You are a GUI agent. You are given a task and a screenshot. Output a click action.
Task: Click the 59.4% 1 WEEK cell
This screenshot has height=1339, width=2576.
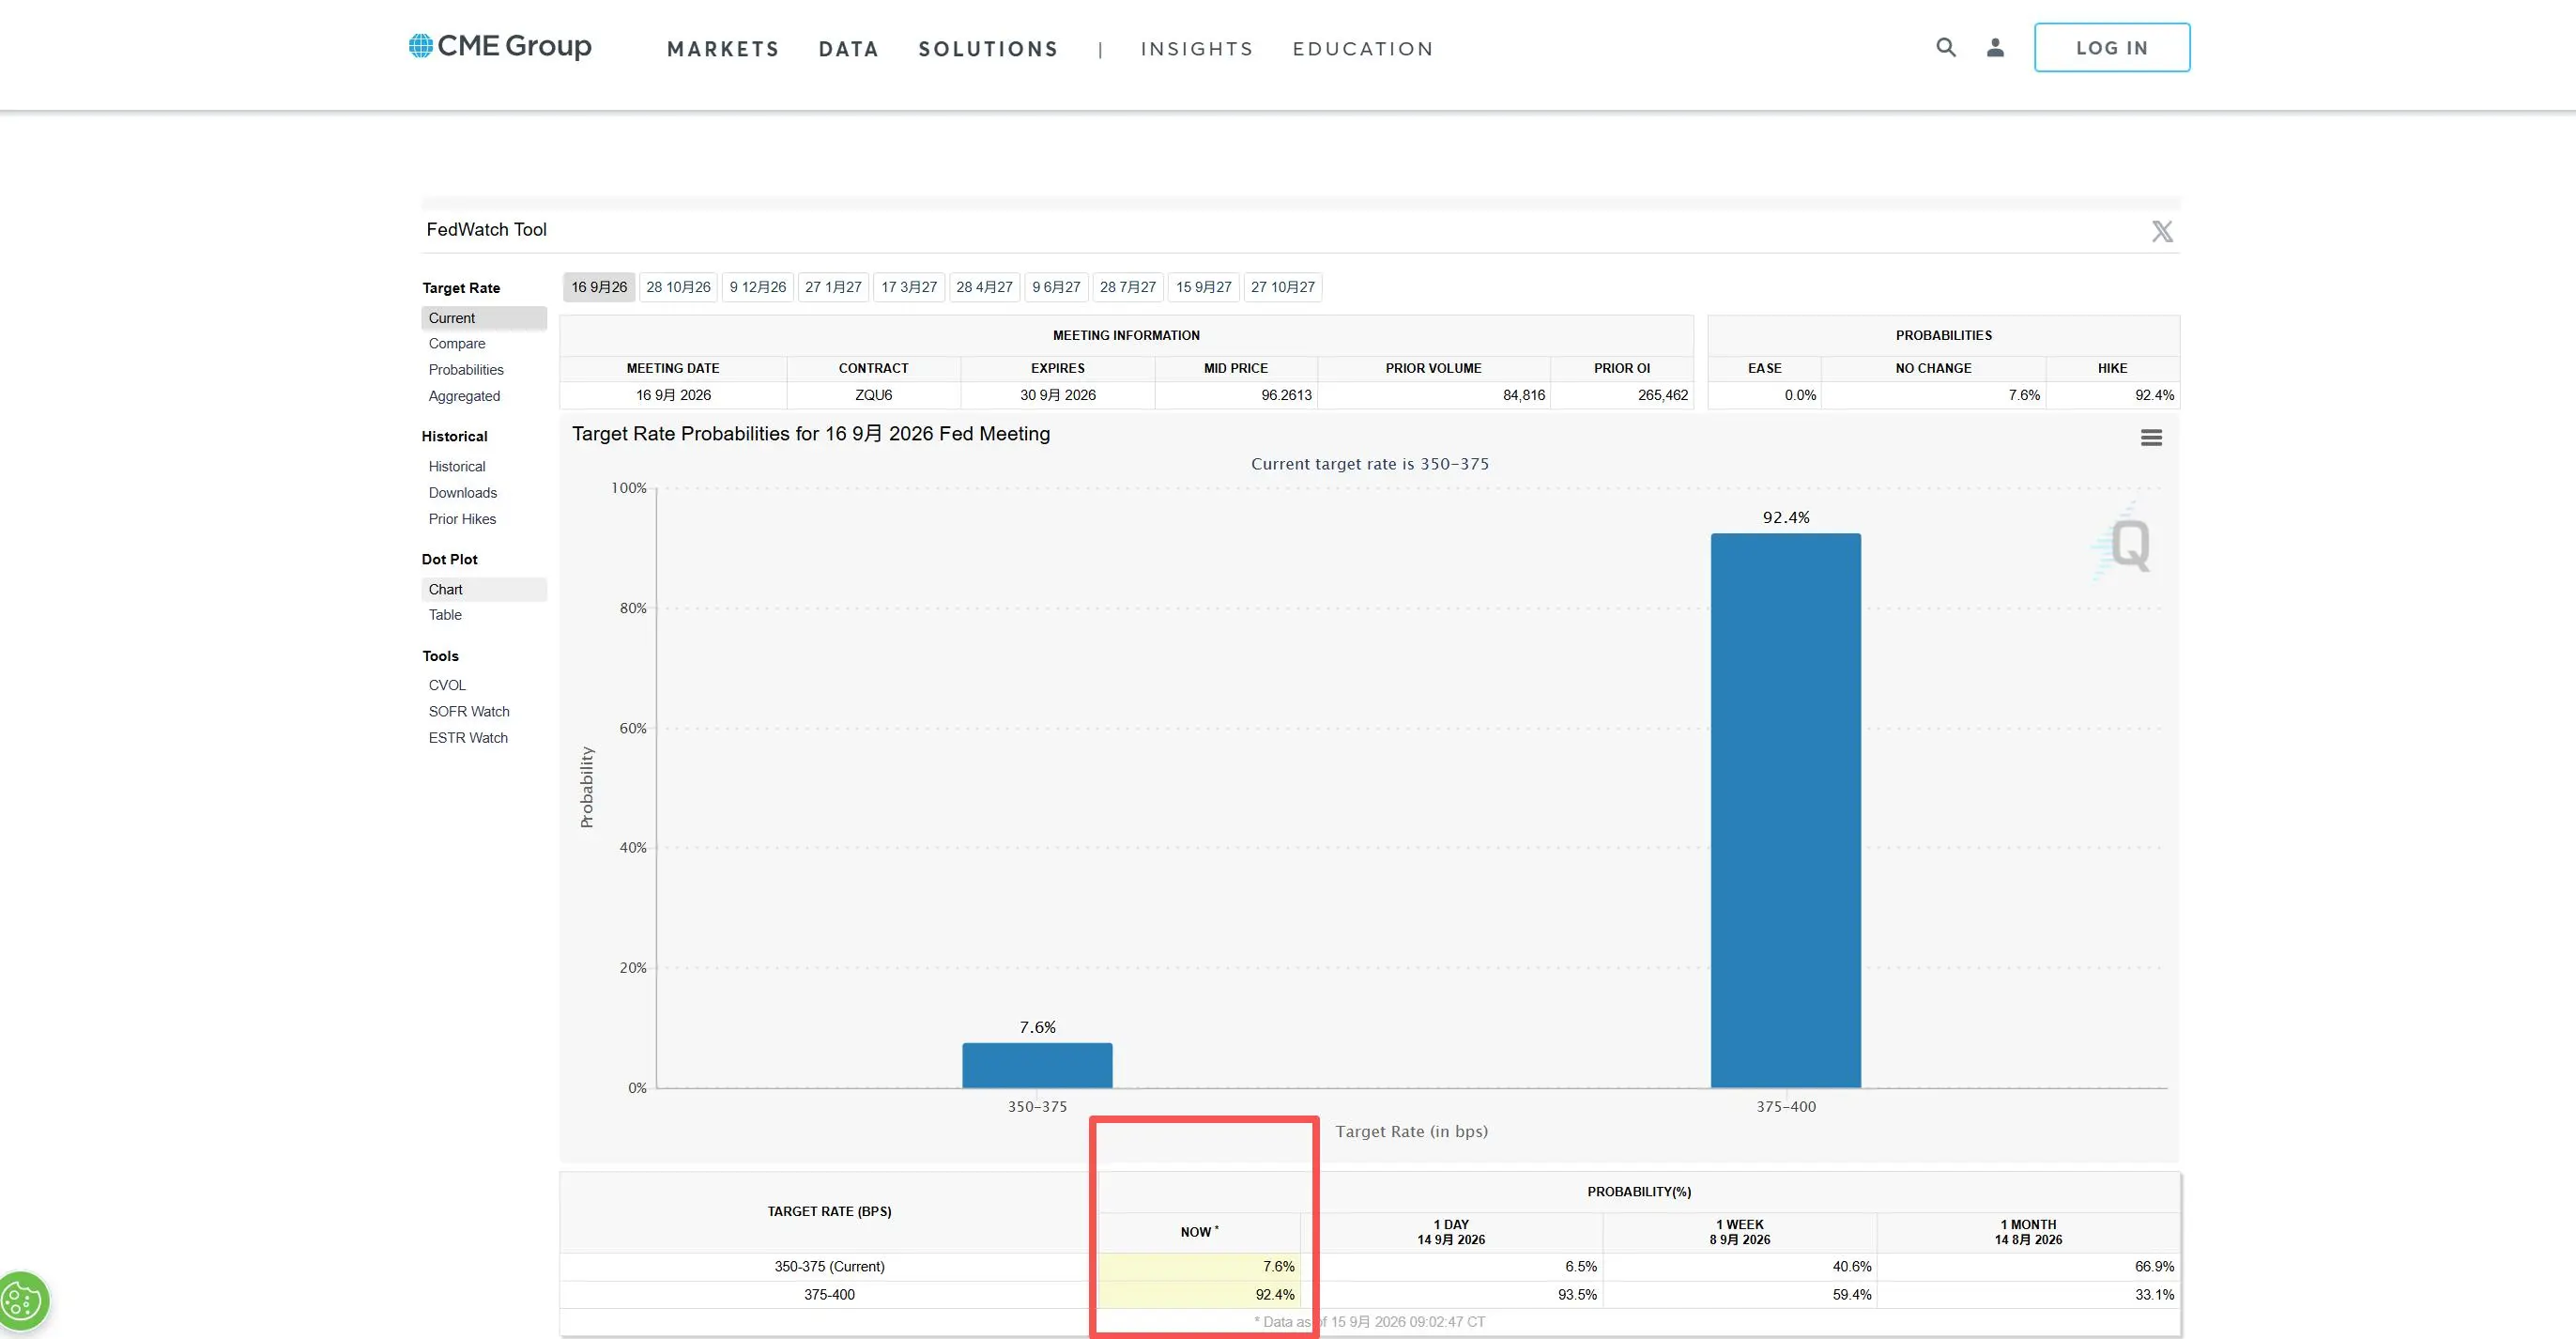click(x=1740, y=1295)
